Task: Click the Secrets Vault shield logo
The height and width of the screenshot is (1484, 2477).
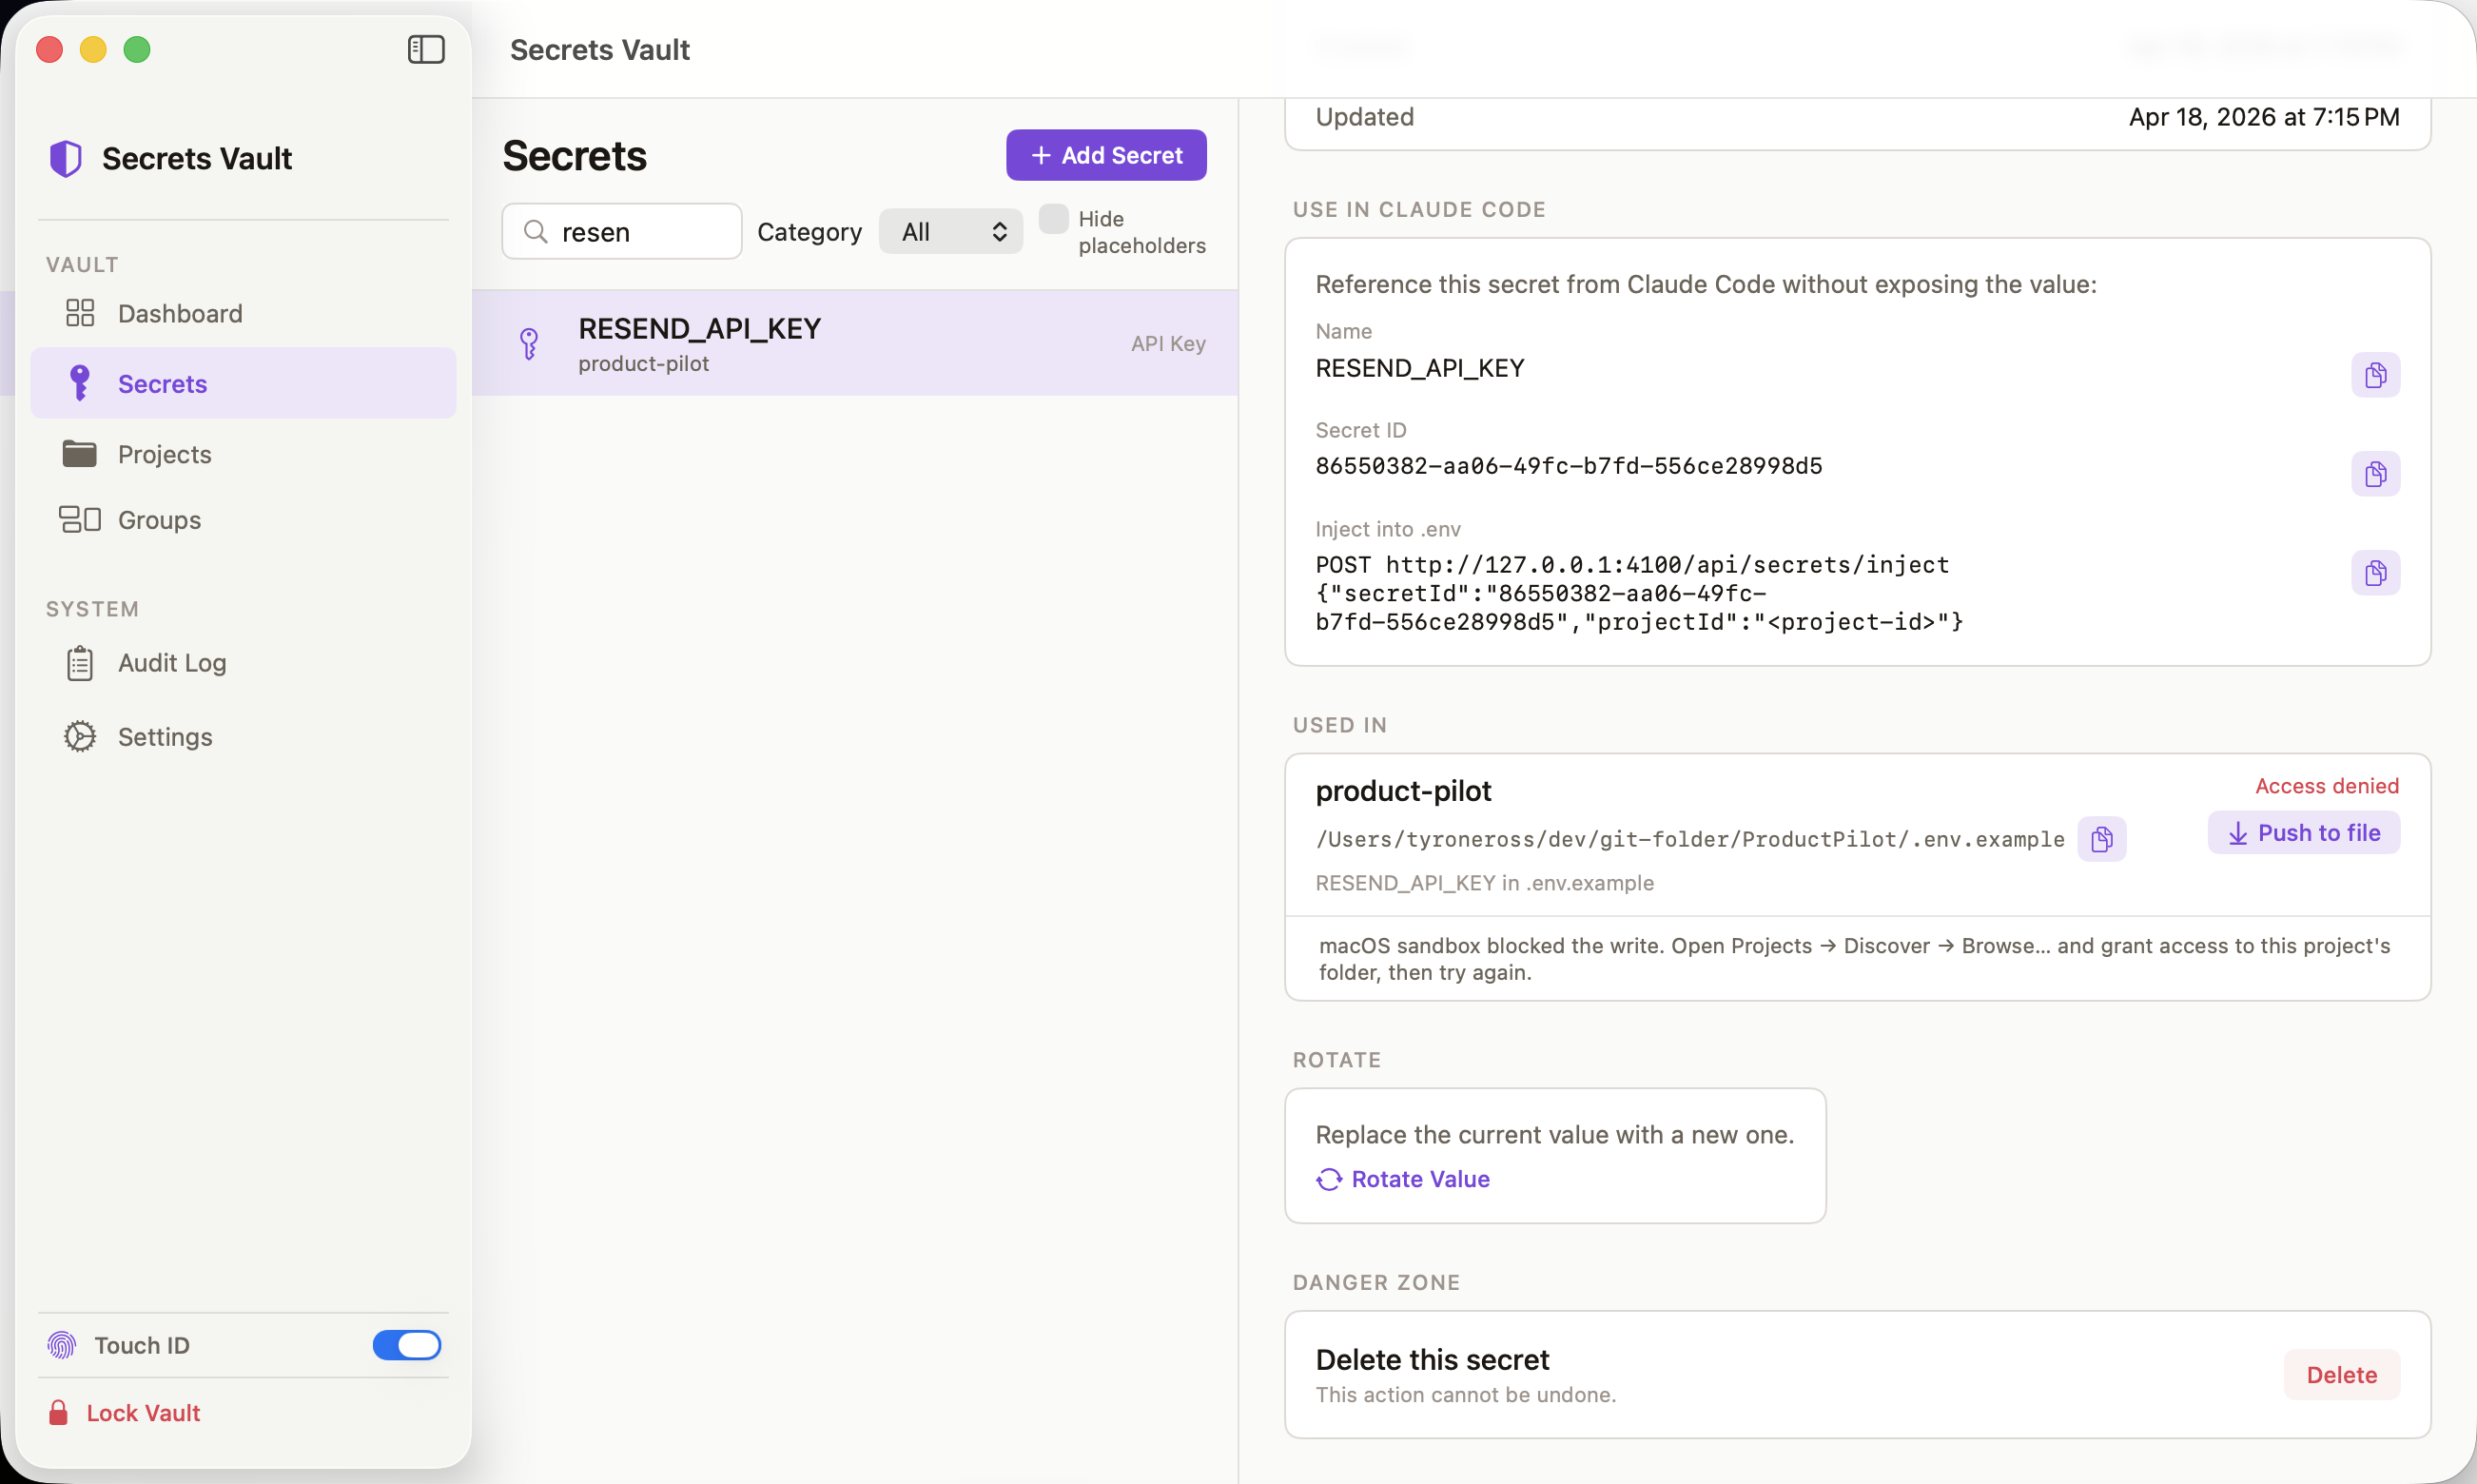Action: (x=66, y=158)
